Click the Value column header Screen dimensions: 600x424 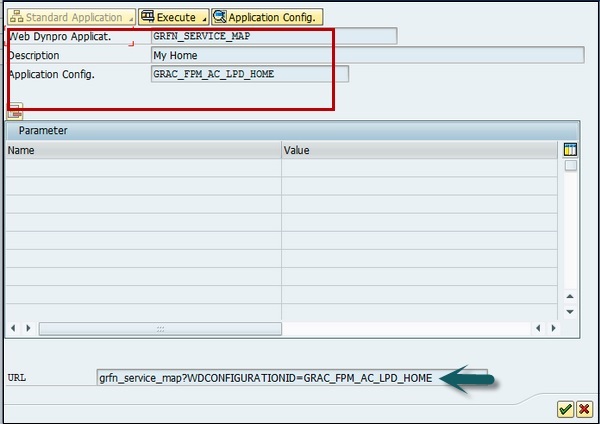click(x=418, y=150)
